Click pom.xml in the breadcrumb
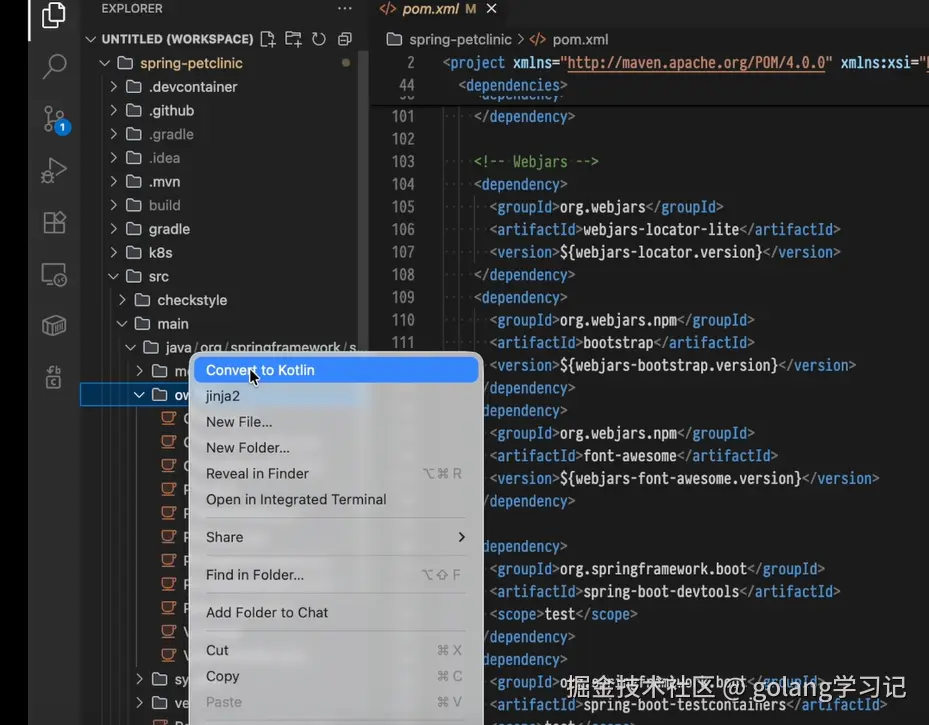Screen dimensions: 929x725 point(579,40)
